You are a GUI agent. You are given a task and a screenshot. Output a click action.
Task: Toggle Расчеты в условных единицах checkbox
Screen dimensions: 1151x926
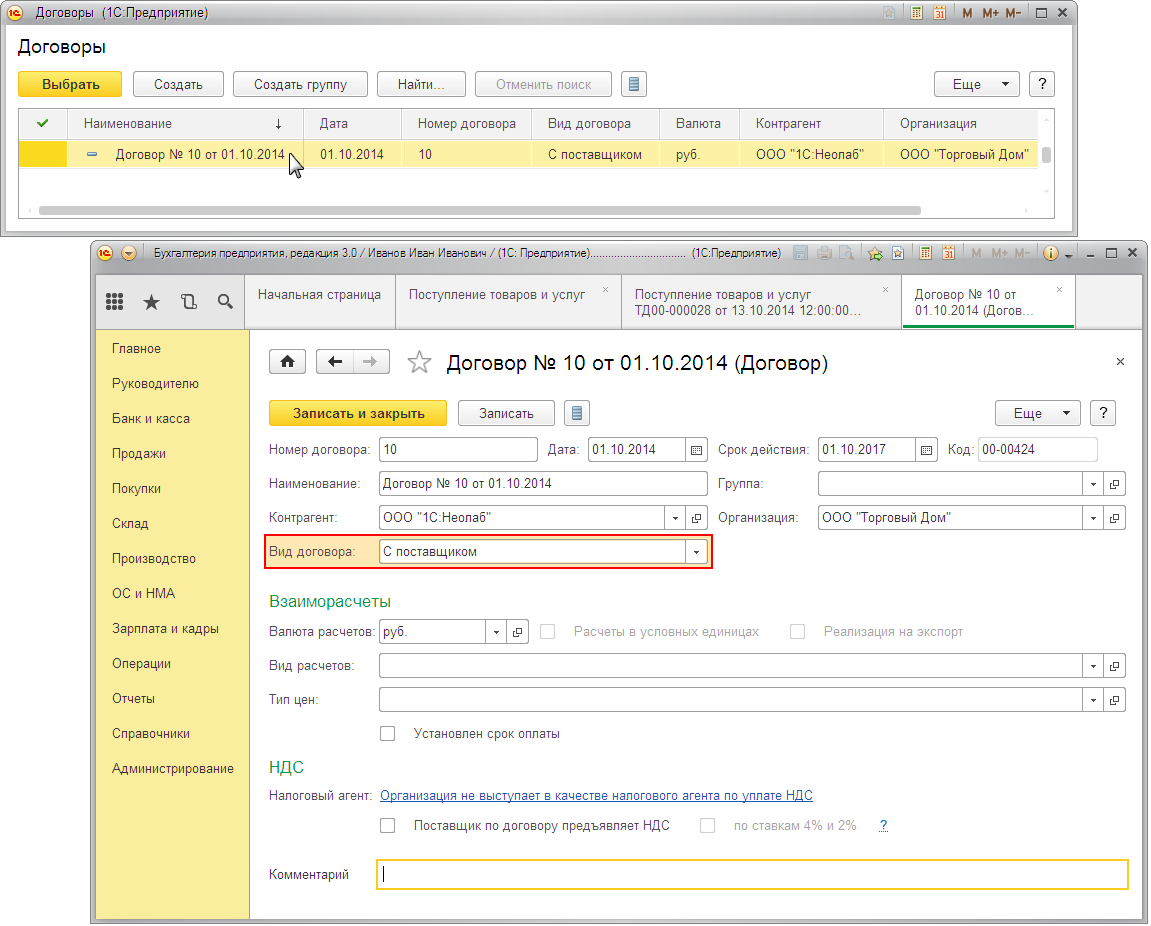548,632
